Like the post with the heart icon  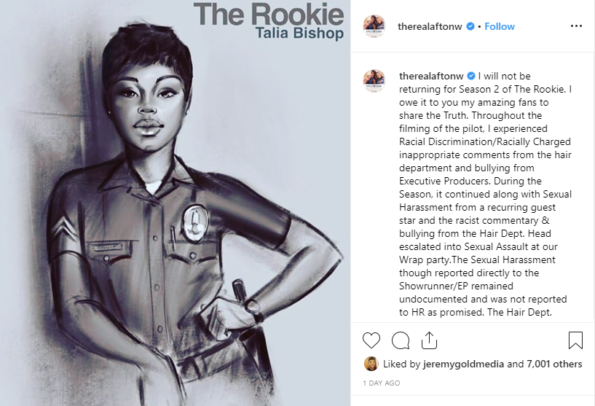point(371,340)
